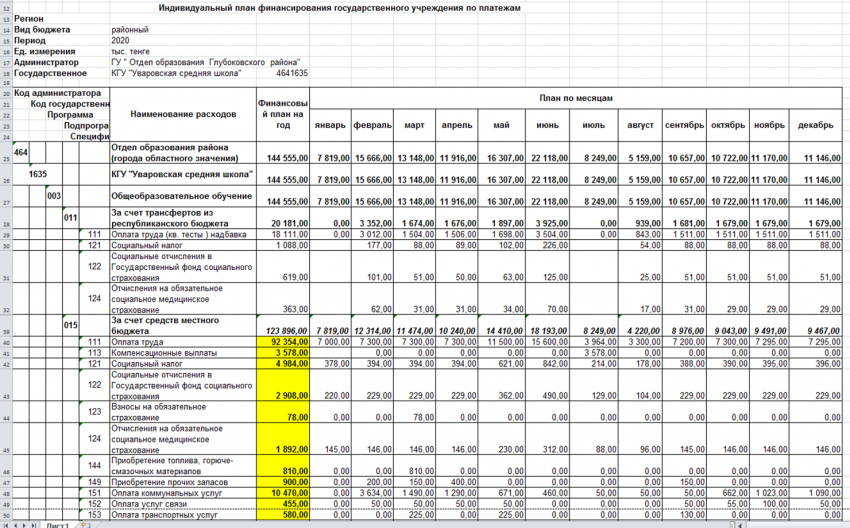Viewport: 850px width, 528px height.
Task: Select the 'План по месяцам' merged header
Action: click(x=576, y=98)
